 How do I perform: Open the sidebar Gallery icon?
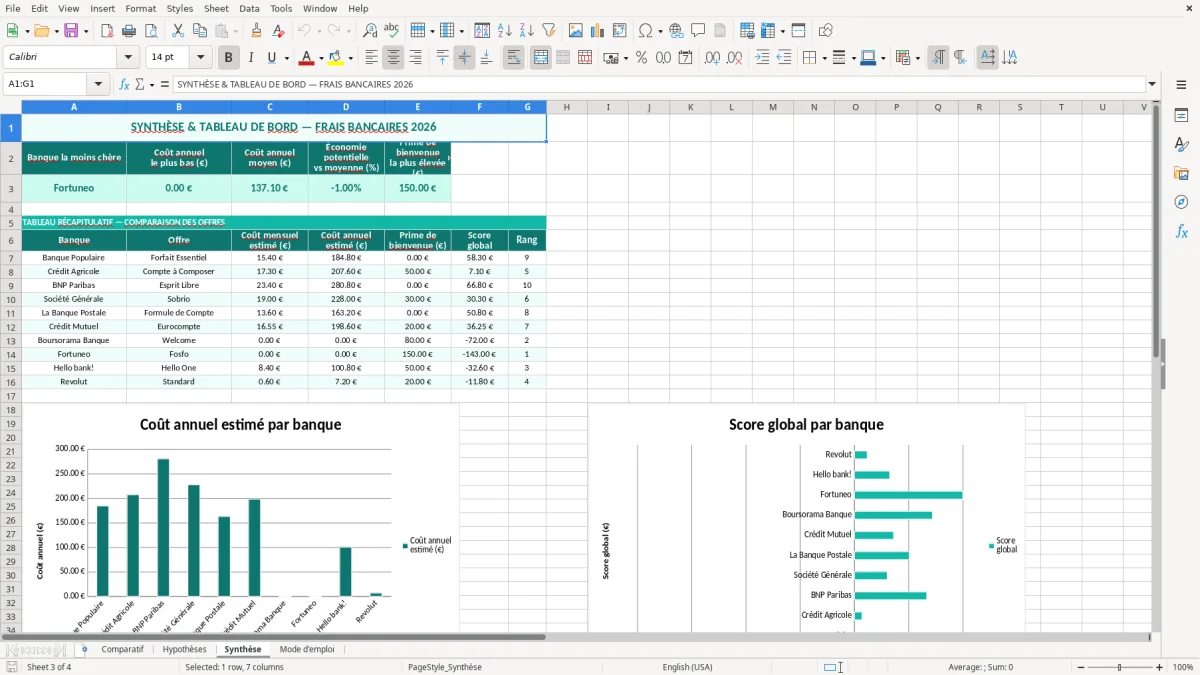point(1181,174)
